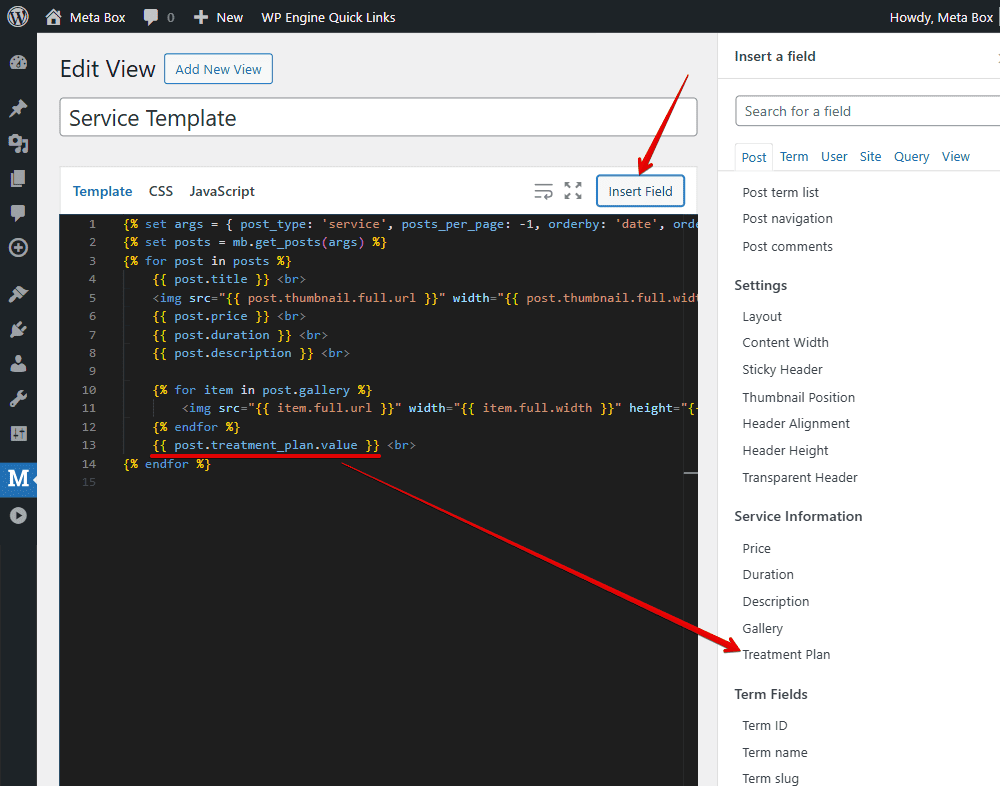Click the Insert Field button

click(x=640, y=191)
